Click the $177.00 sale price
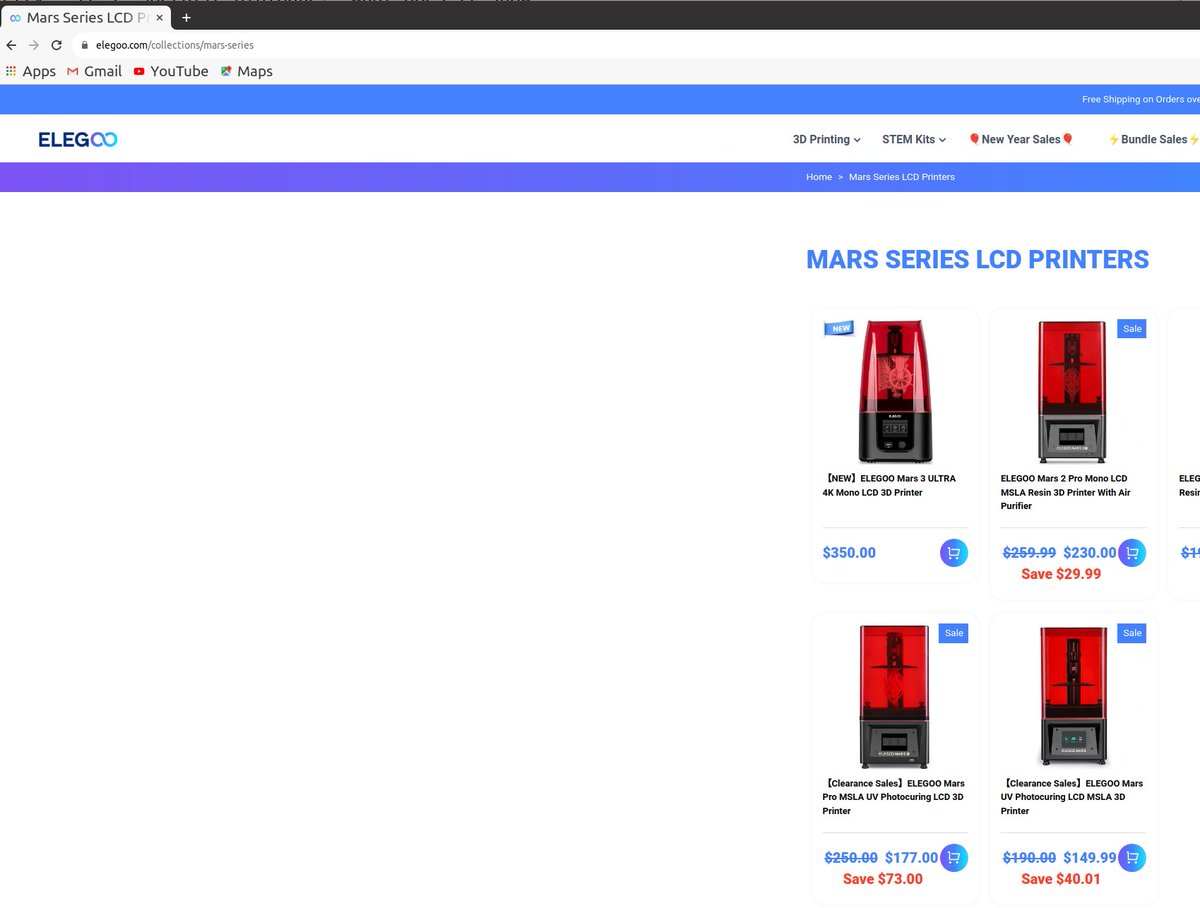Image resolution: width=1200 pixels, height=908 pixels. pyautogui.click(x=912, y=858)
